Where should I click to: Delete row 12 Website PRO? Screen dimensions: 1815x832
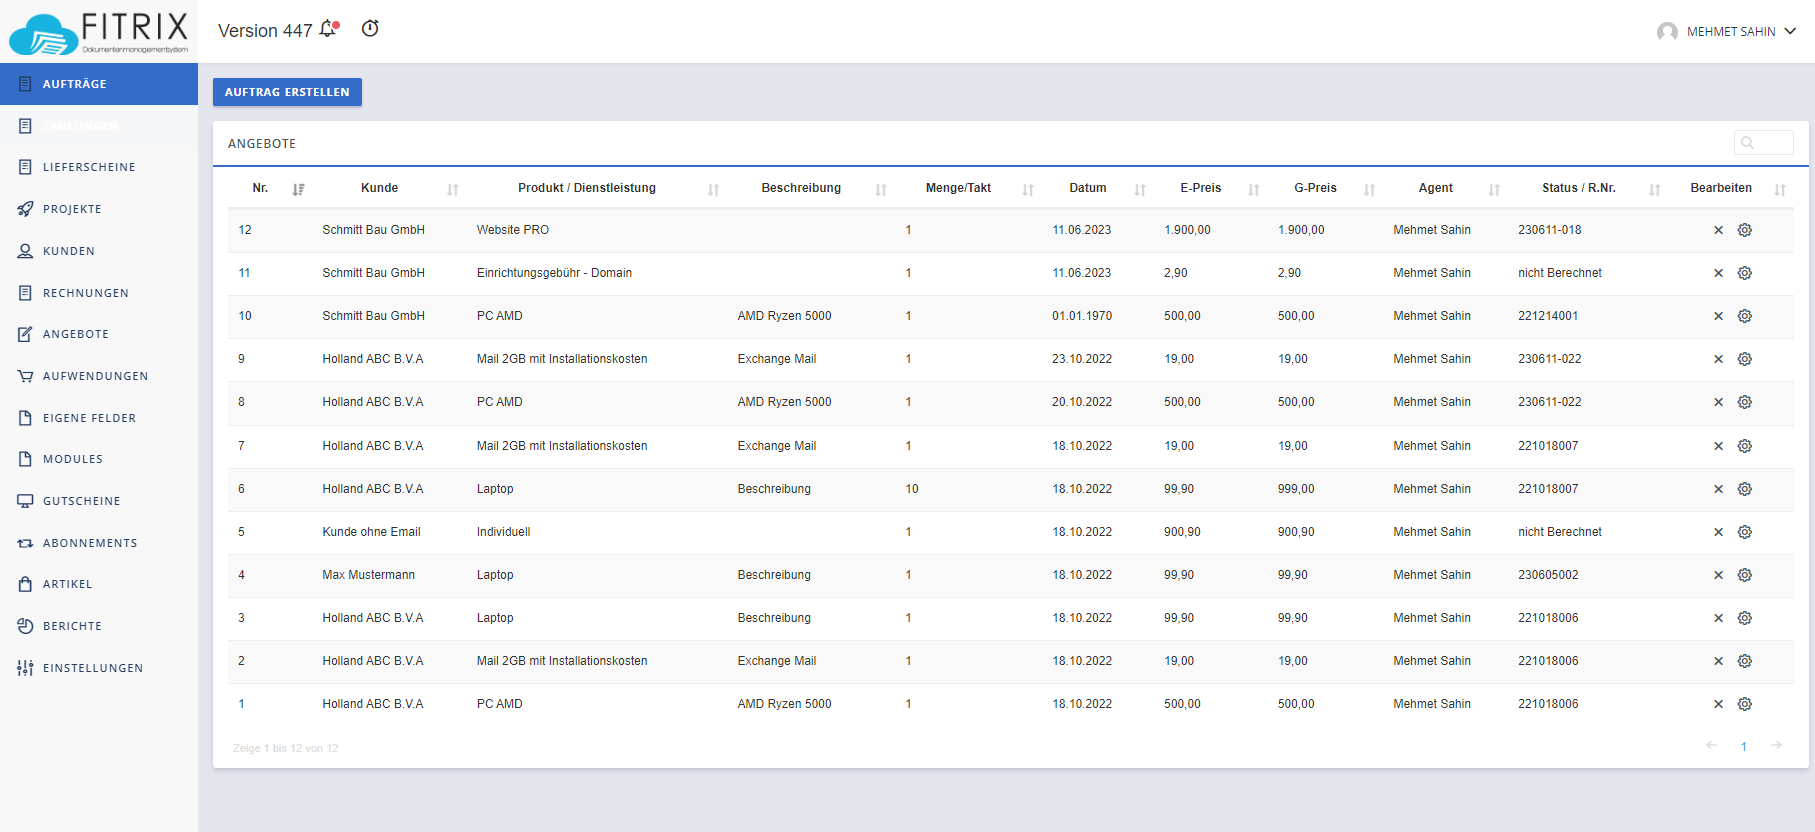pyautogui.click(x=1718, y=230)
